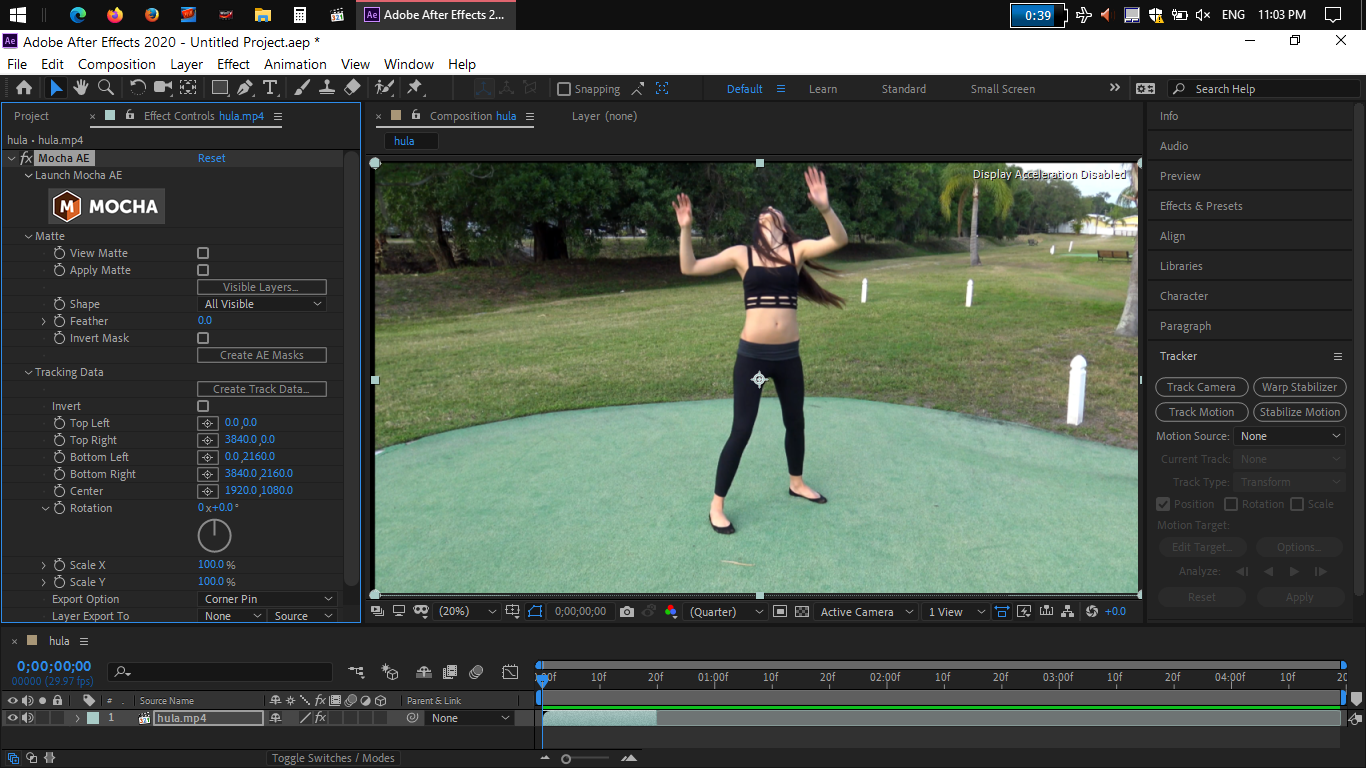Viewport: 1366px width, 768px height.
Task: Click the Track Camera button
Action: (1201, 387)
